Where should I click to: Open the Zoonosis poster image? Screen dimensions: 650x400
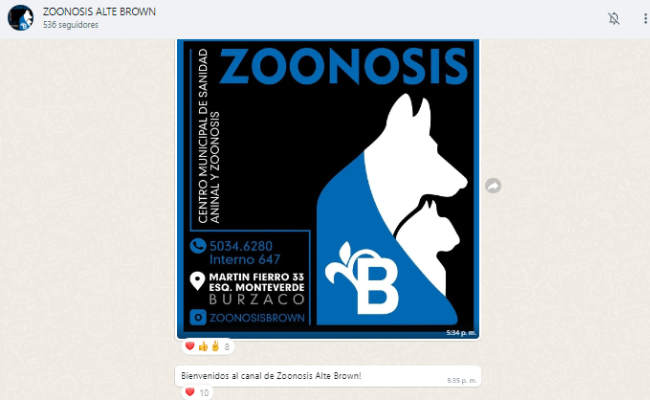[328, 189]
